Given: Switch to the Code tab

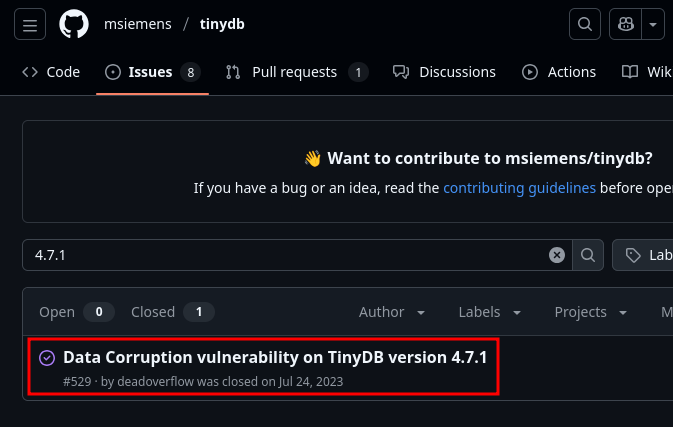Looking at the screenshot, I should (x=51, y=72).
